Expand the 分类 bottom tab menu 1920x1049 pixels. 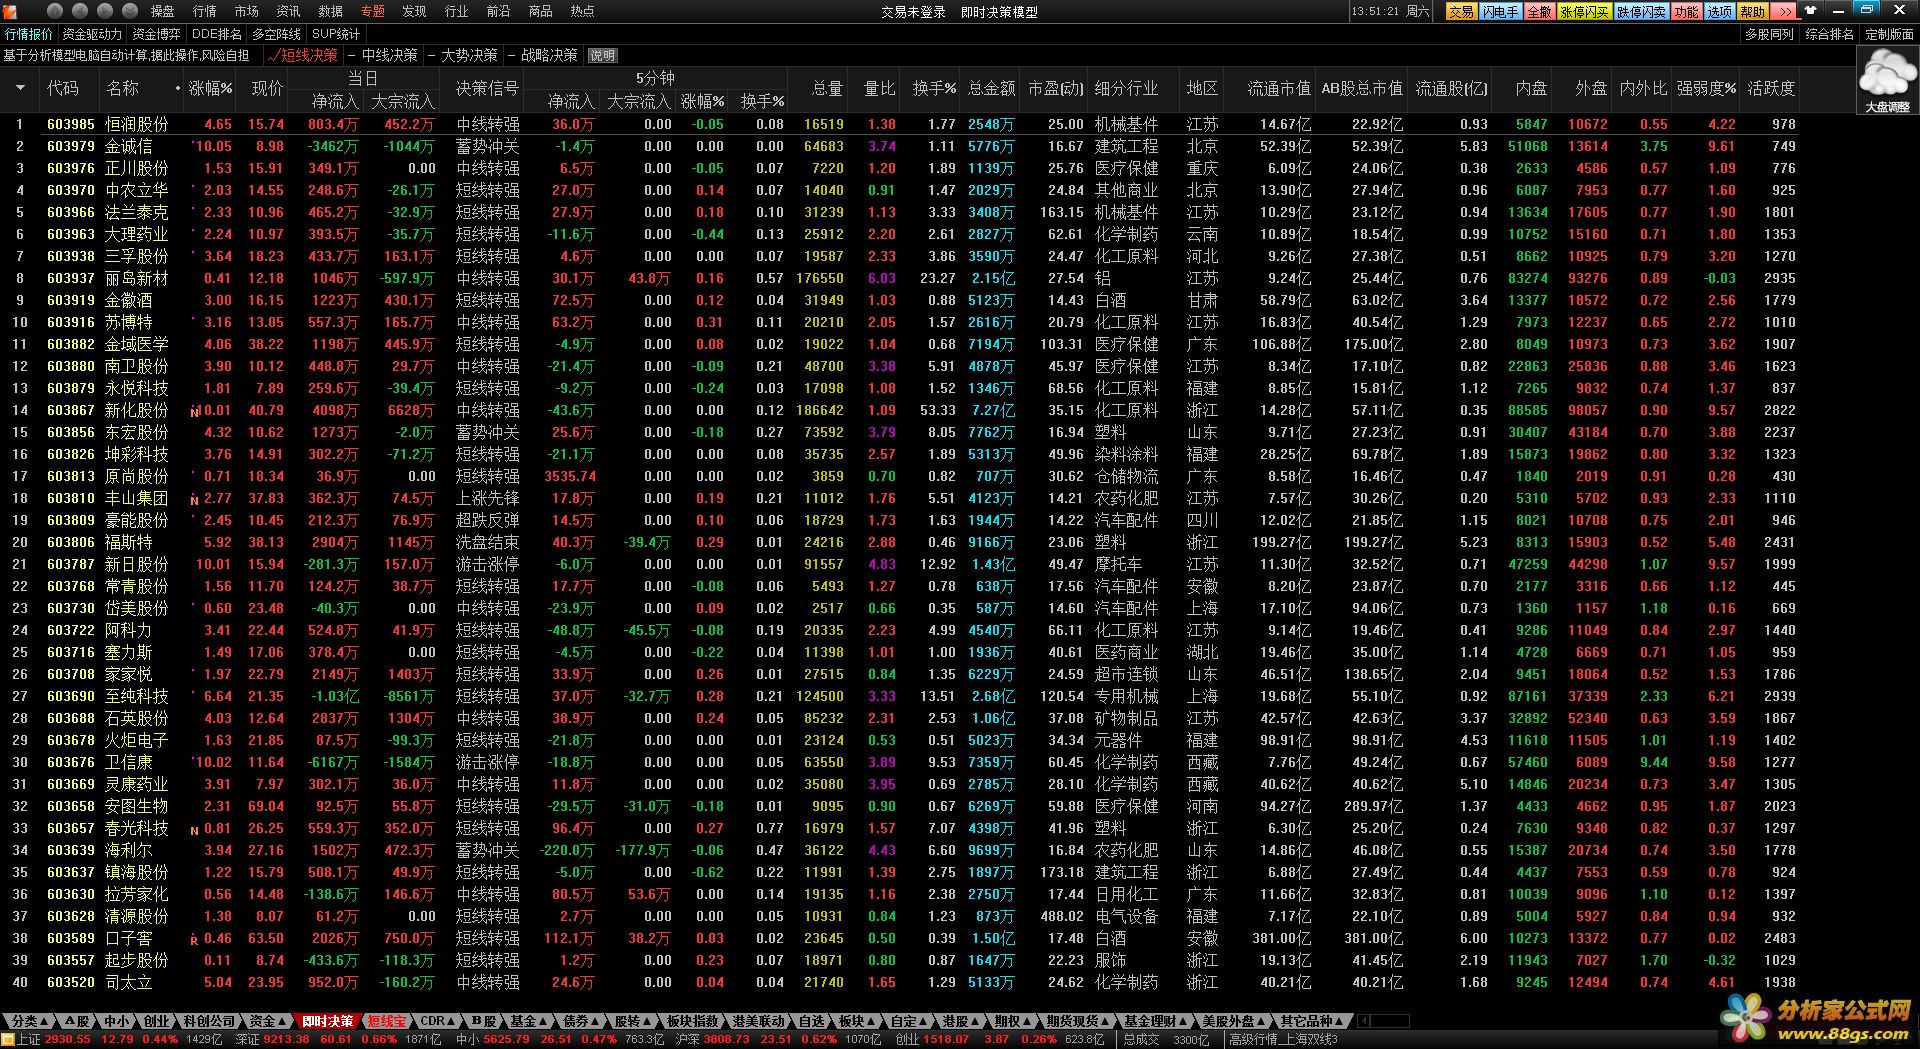(x=30, y=1021)
